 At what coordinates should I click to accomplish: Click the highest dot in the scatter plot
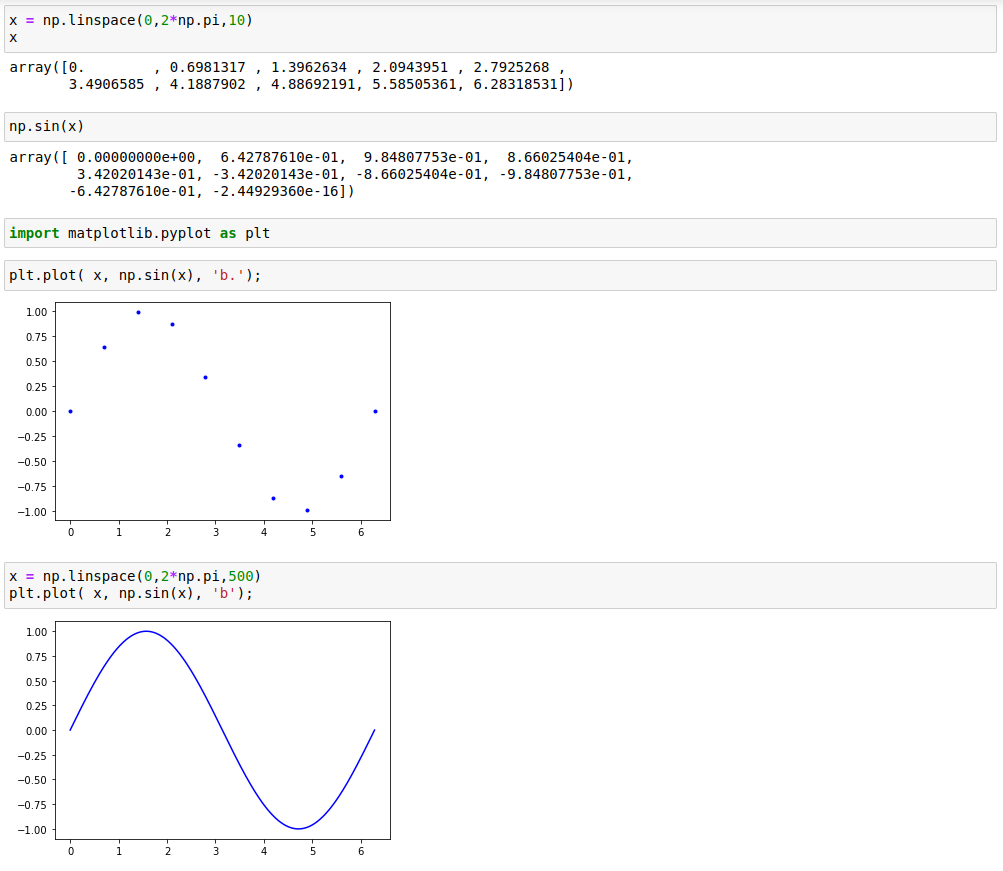click(138, 312)
